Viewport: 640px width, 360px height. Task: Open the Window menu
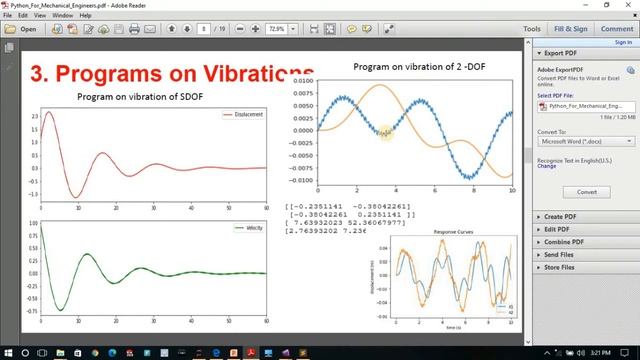pyautogui.click(x=62, y=16)
